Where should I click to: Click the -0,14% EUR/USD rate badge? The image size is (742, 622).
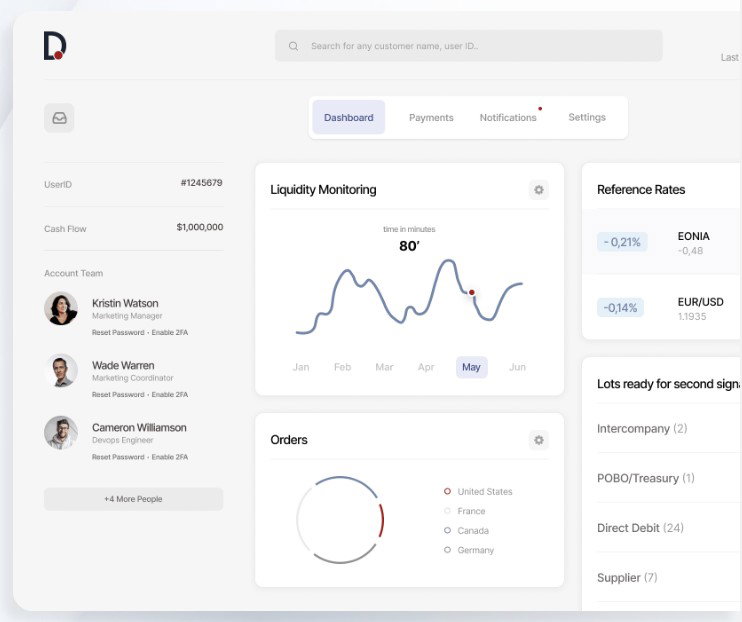coord(620,308)
